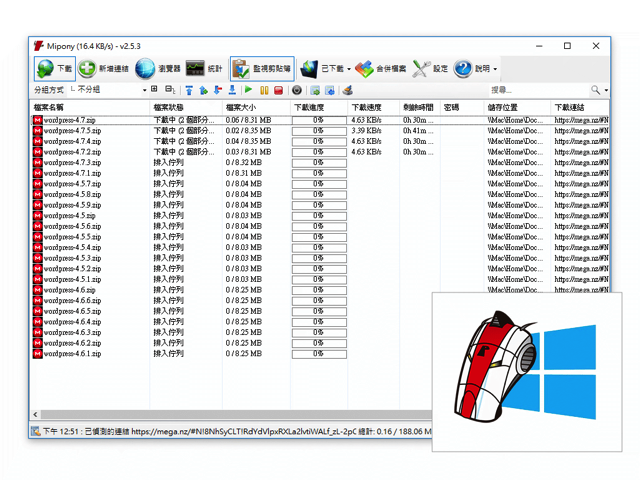This screenshot has height=480, width=640.
Task: Show the 統計 statistics graph
Action: [204, 69]
